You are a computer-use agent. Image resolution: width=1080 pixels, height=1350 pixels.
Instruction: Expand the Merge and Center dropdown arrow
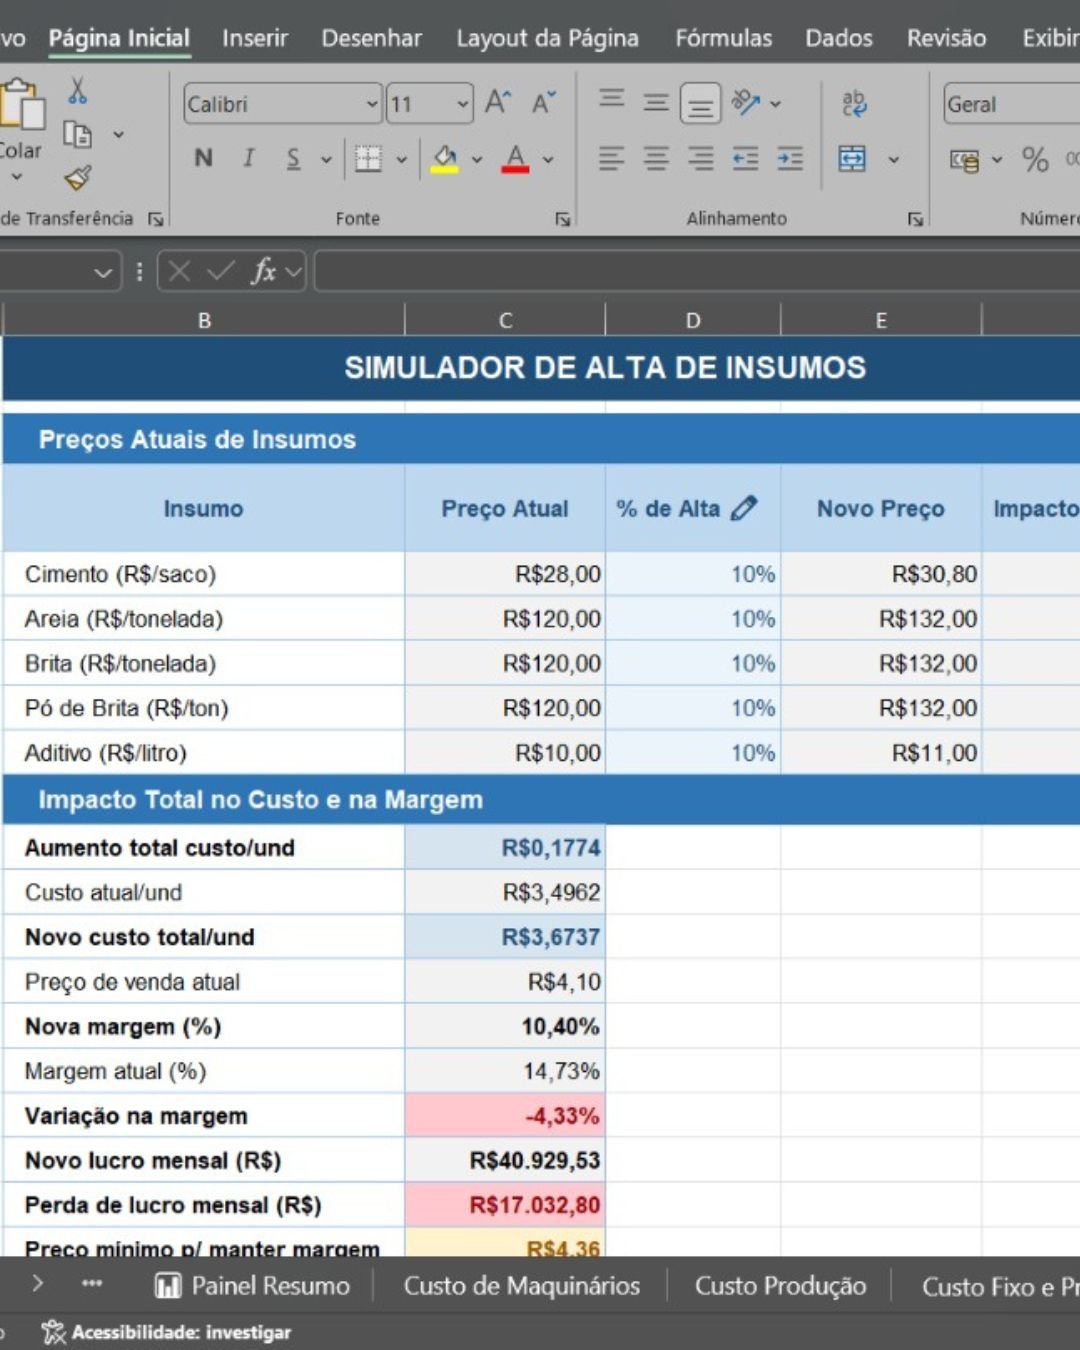(893, 159)
